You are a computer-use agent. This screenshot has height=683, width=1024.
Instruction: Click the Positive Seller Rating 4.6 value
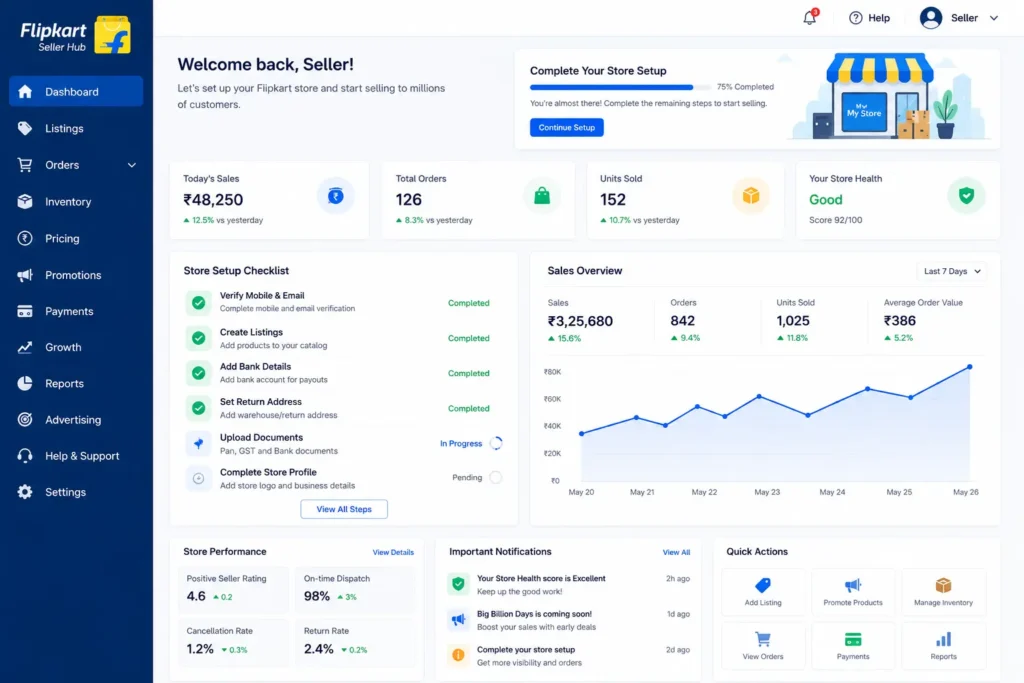(196, 596)
